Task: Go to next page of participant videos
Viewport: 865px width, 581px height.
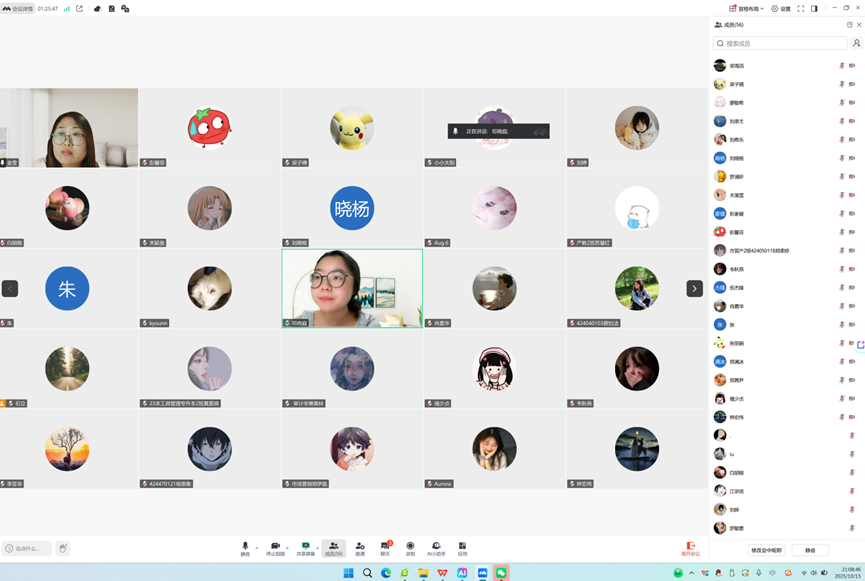Action: coord(694,288)
